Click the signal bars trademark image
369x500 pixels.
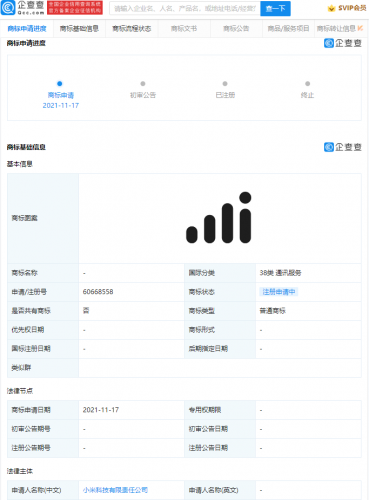point(219,218)
